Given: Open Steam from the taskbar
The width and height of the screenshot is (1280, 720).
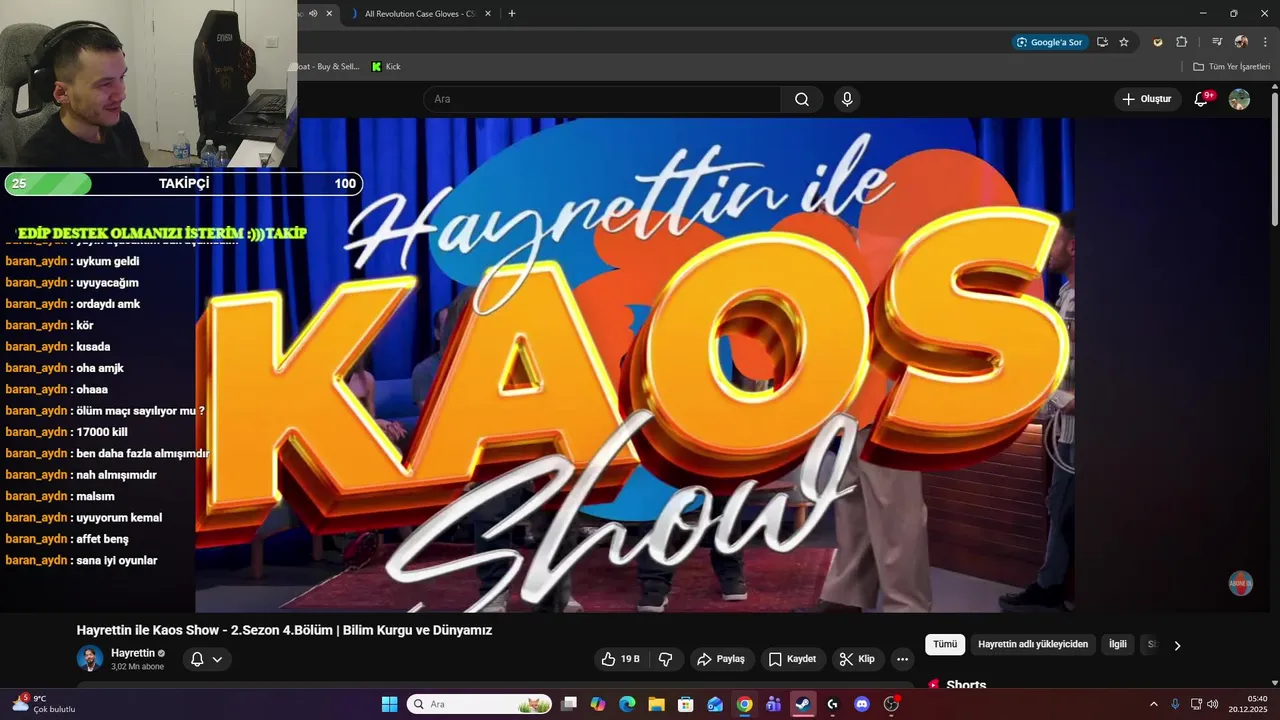Looking at the screenshot, I should pyautogui.click(x=803, y=704).
